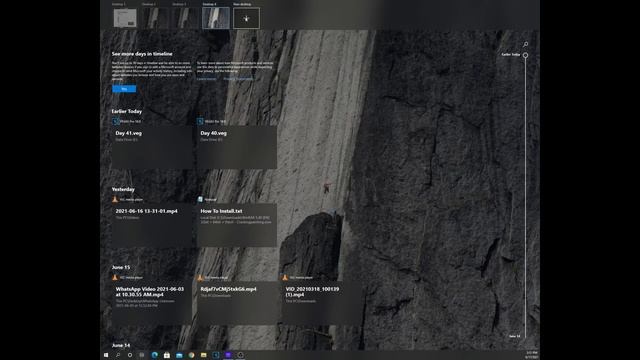Open WhatsApp Video 2021-06-03 activity card
Viewport: 640px width, 360px height.
[x=152, y=303]
